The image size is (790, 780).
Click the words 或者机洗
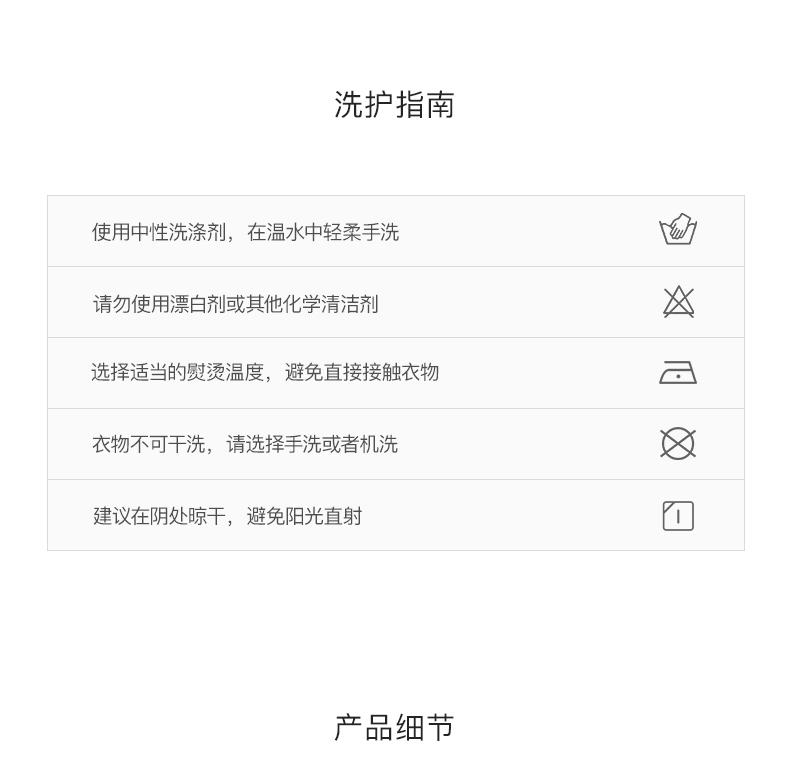point(360,444)
